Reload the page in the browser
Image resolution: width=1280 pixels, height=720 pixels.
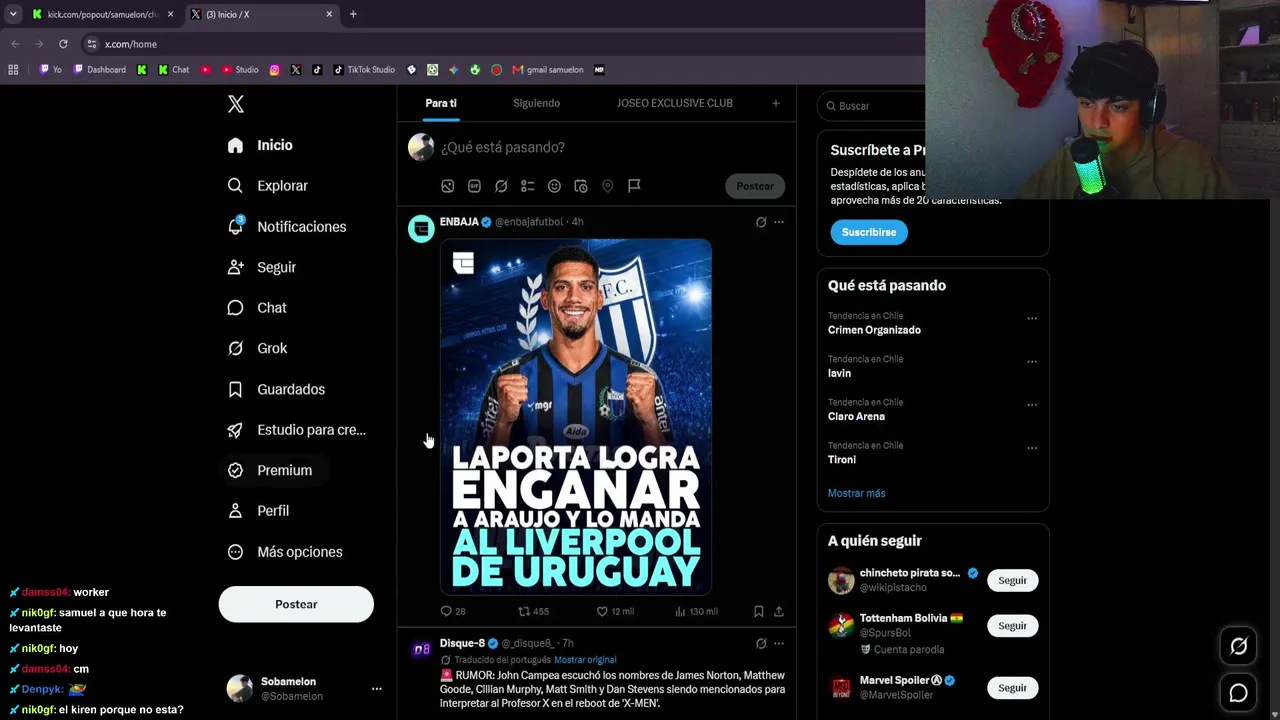click(63, 44)
